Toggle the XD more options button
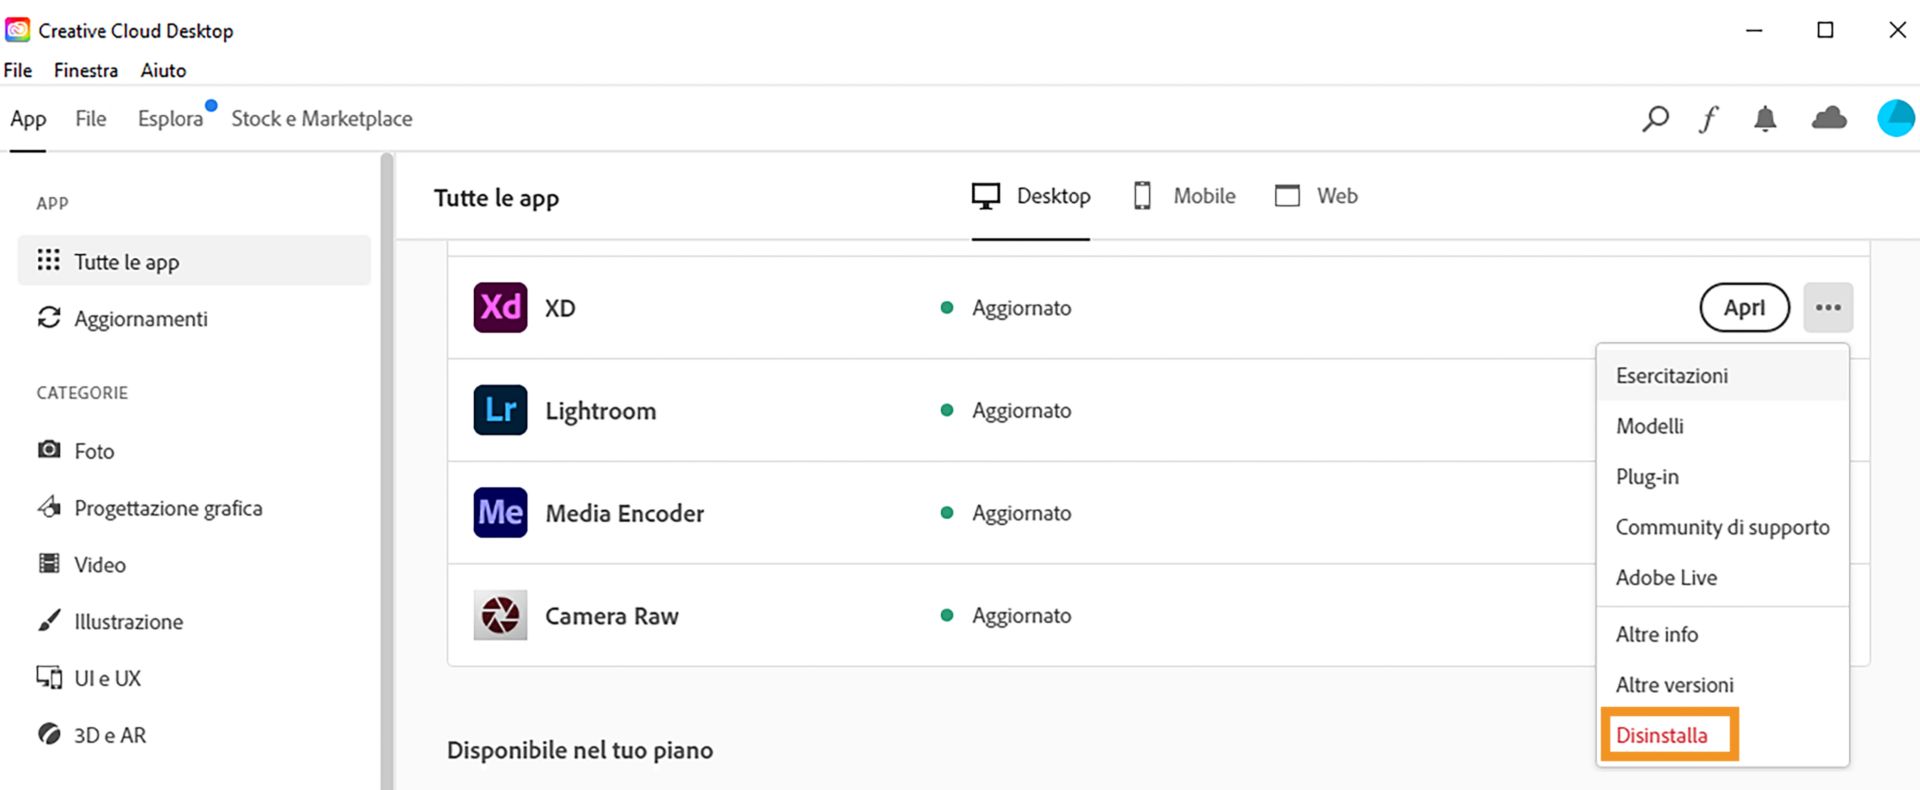 click(x=1828, y=307)
